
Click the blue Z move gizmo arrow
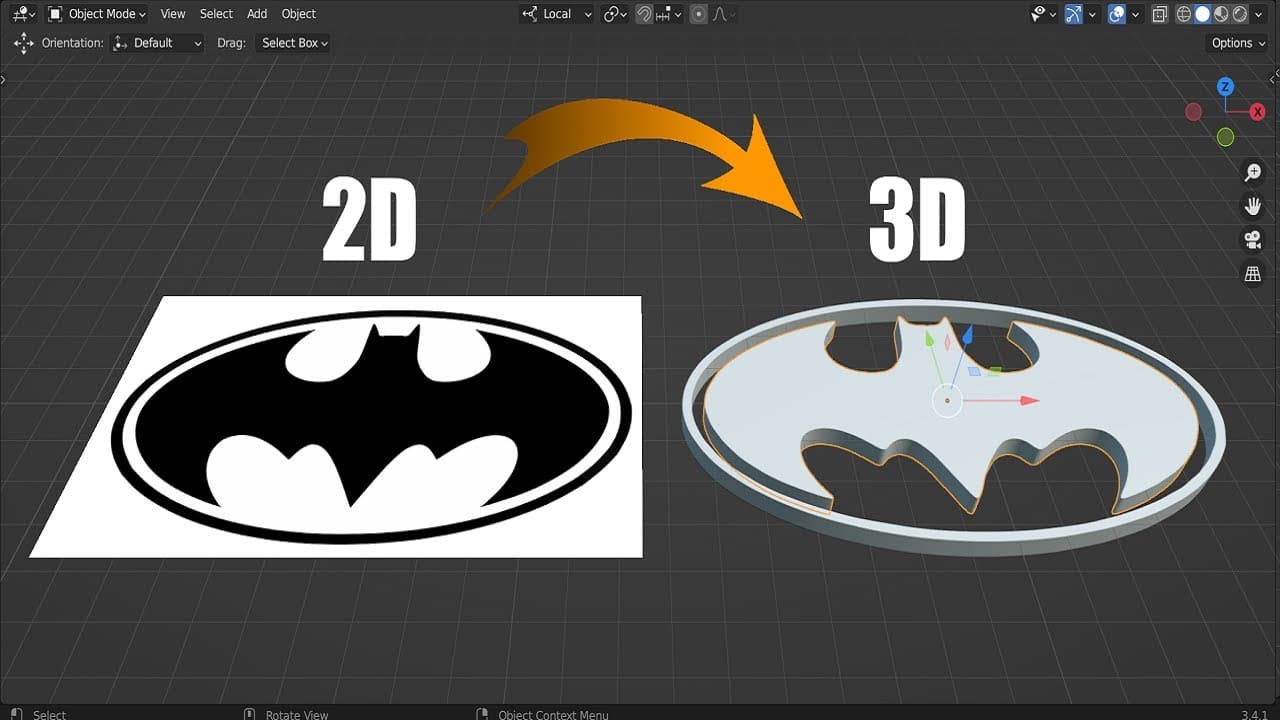point(968,335)
